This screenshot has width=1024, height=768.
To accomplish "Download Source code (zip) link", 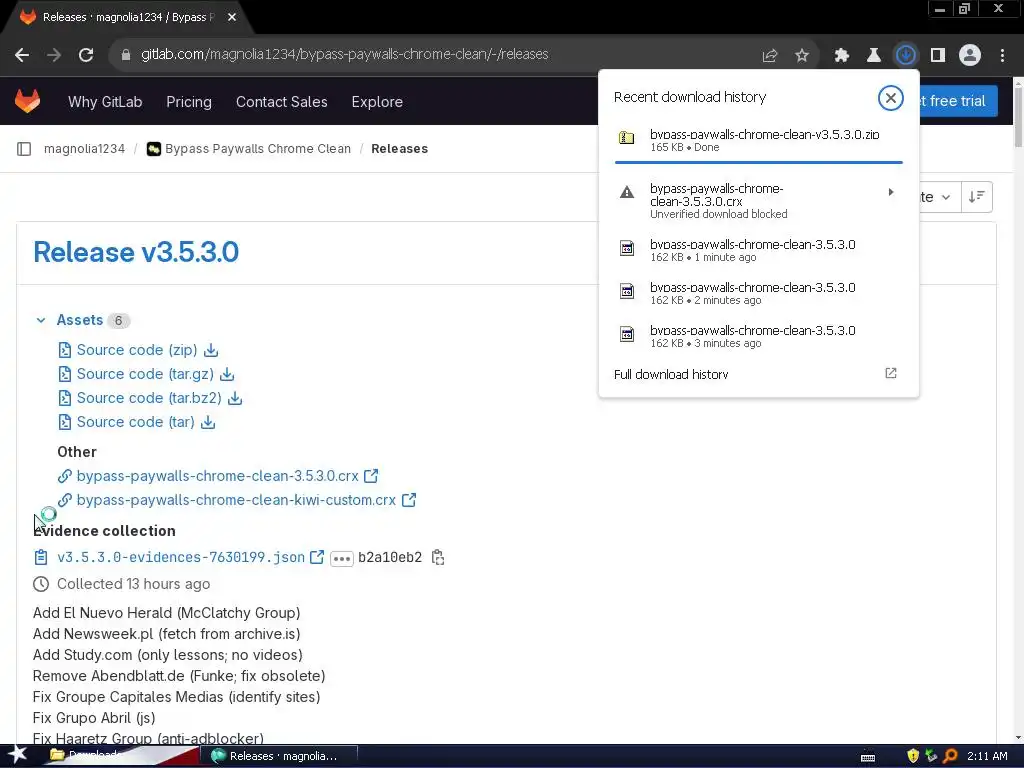I will point(137,350).
